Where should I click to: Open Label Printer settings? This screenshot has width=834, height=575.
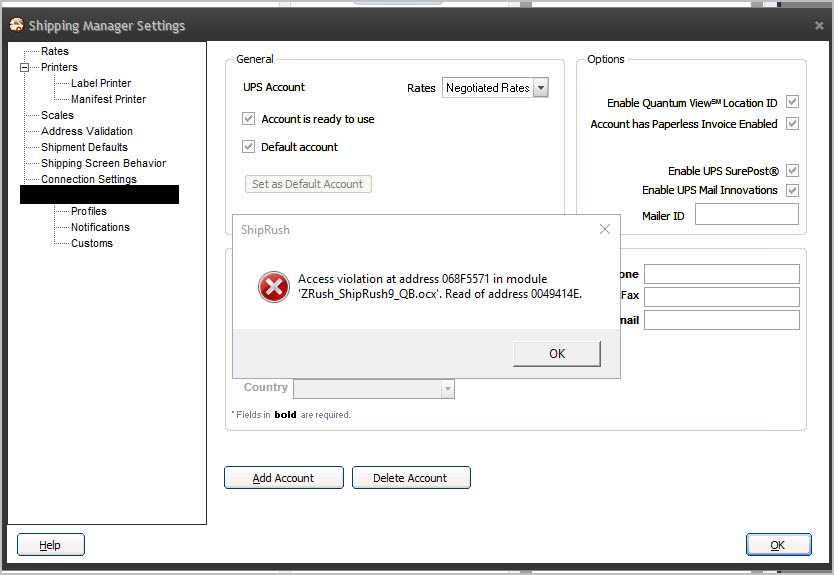coord(101,83)
